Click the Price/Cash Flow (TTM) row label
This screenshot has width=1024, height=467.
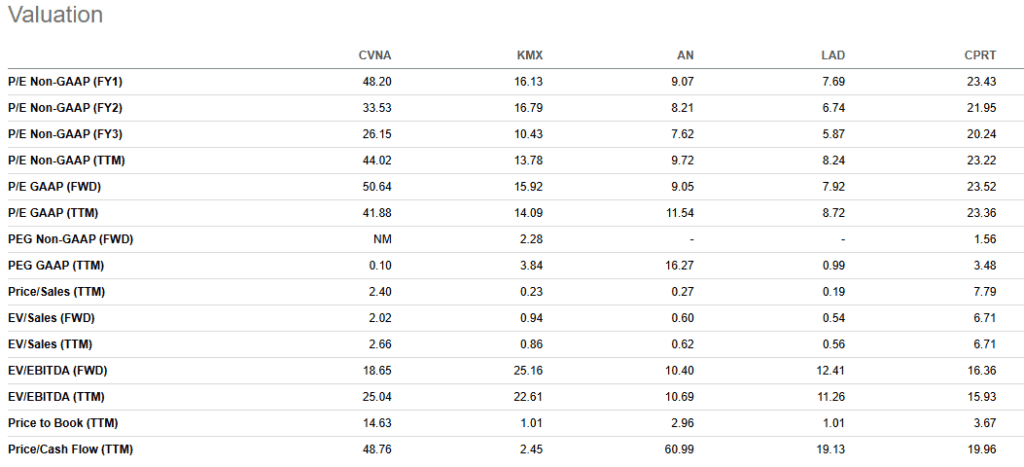69,449
